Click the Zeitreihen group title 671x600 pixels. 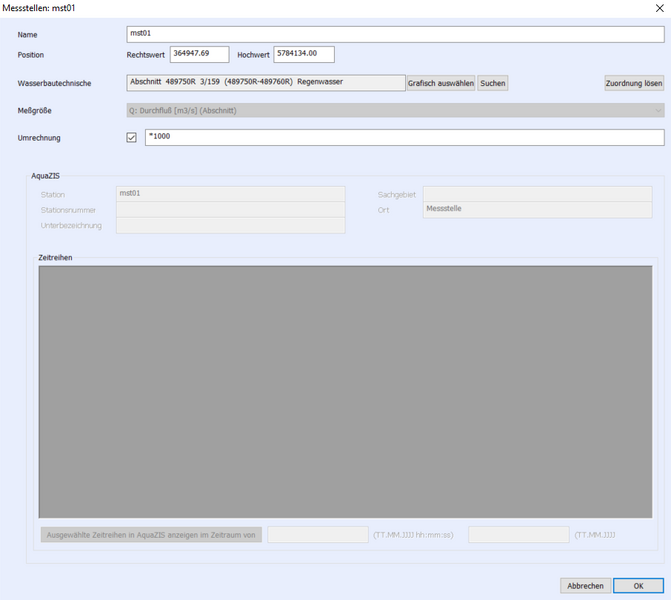pyautogui.click(x=55, y=258)
